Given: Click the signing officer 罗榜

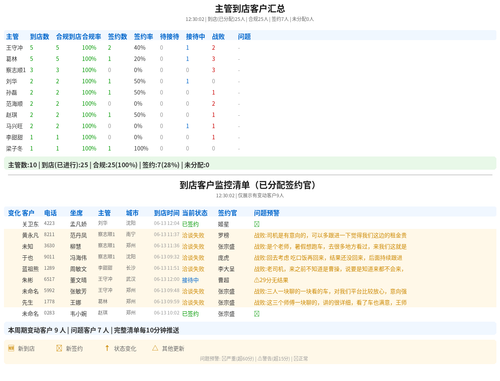Looking at the screenshot, I should (x=224, y=235).
